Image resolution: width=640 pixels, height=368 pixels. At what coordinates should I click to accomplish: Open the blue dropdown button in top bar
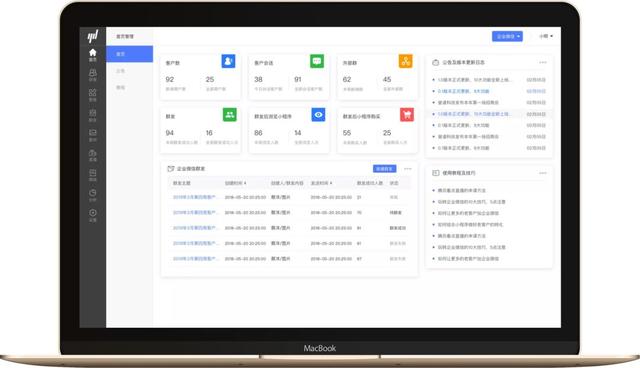coord(507,36)
